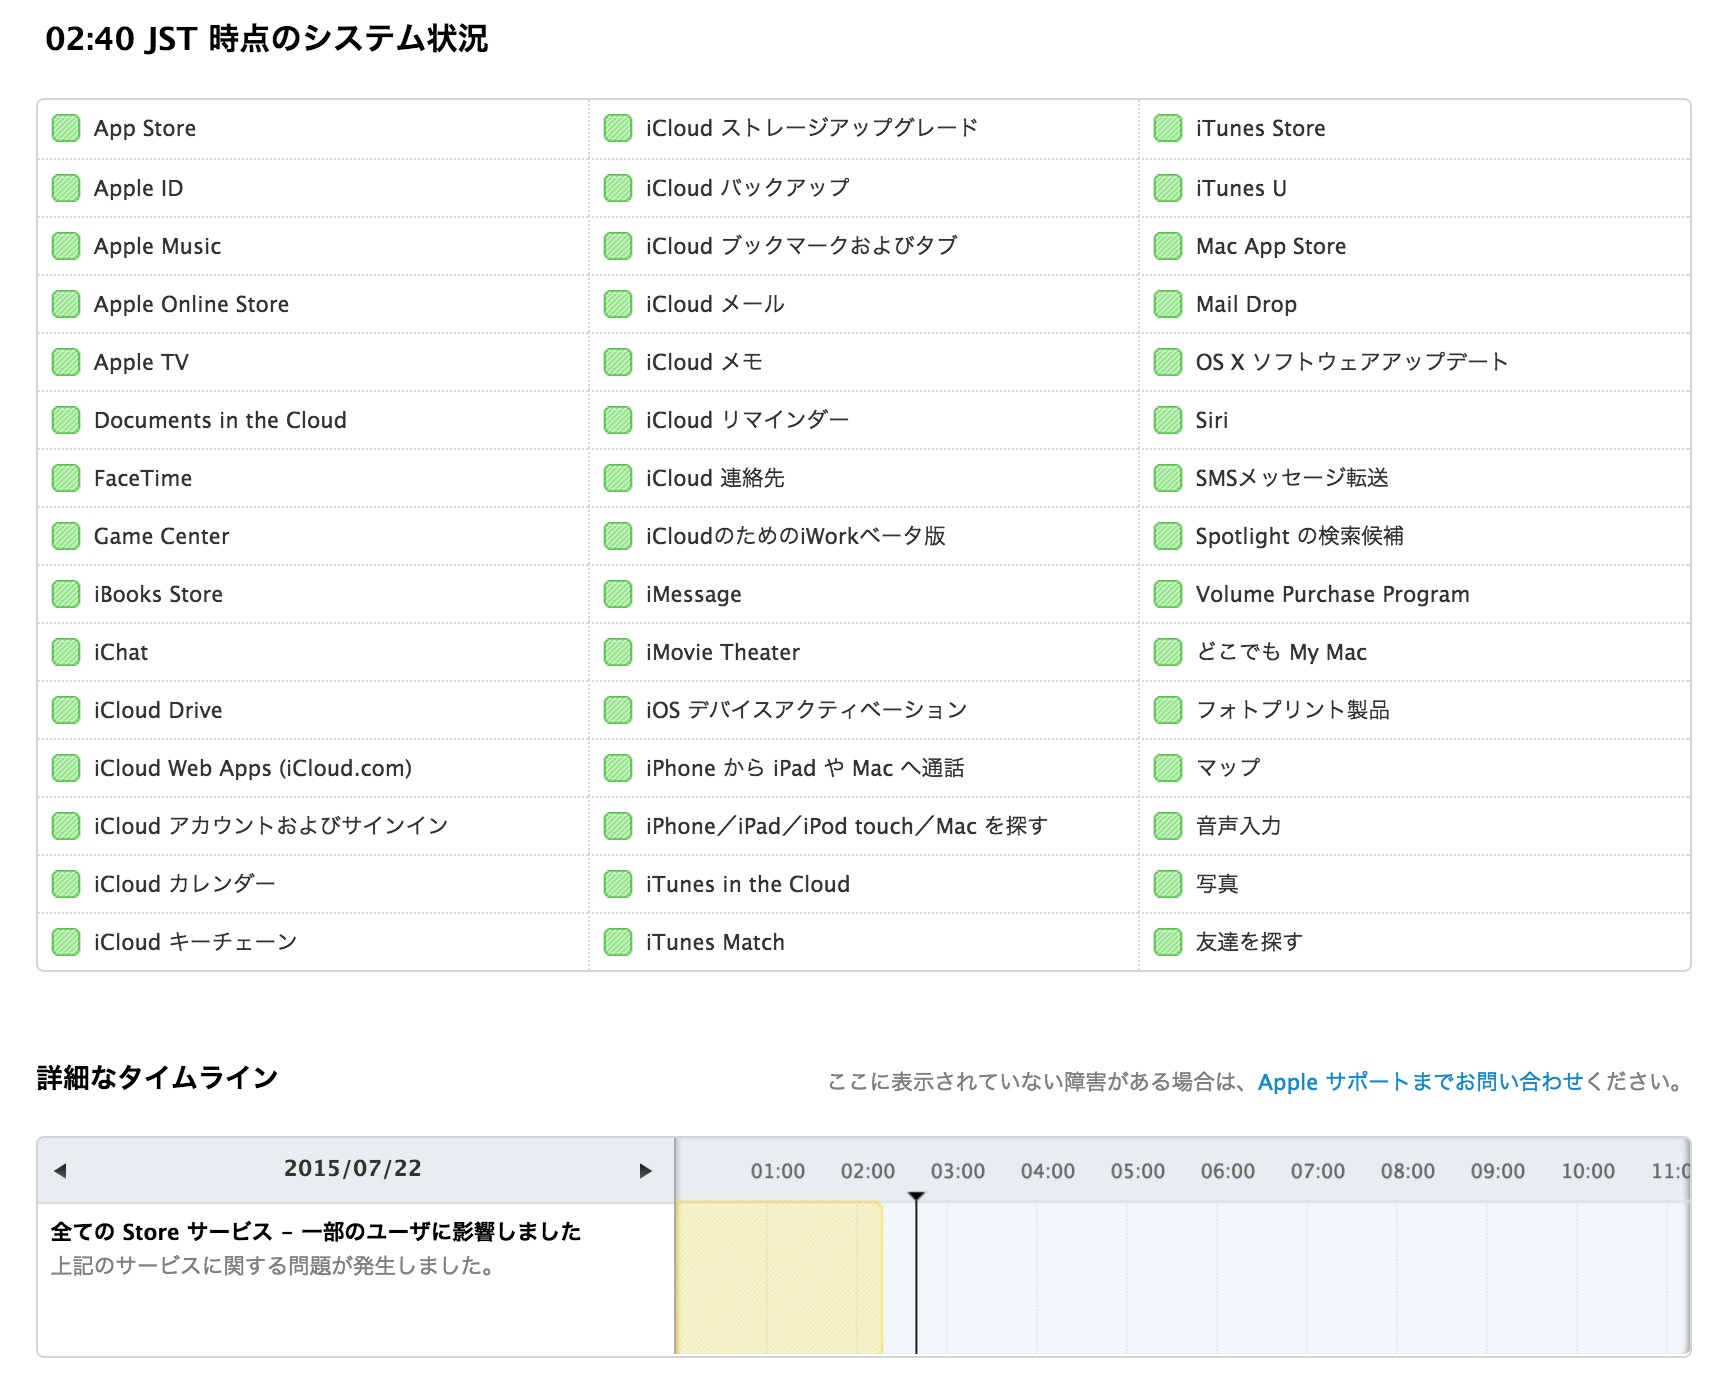Image resolution: width=1720 pixels, height=1382 pixels.
Task: Click the iChat status icon
Action: tap(66, 652)
